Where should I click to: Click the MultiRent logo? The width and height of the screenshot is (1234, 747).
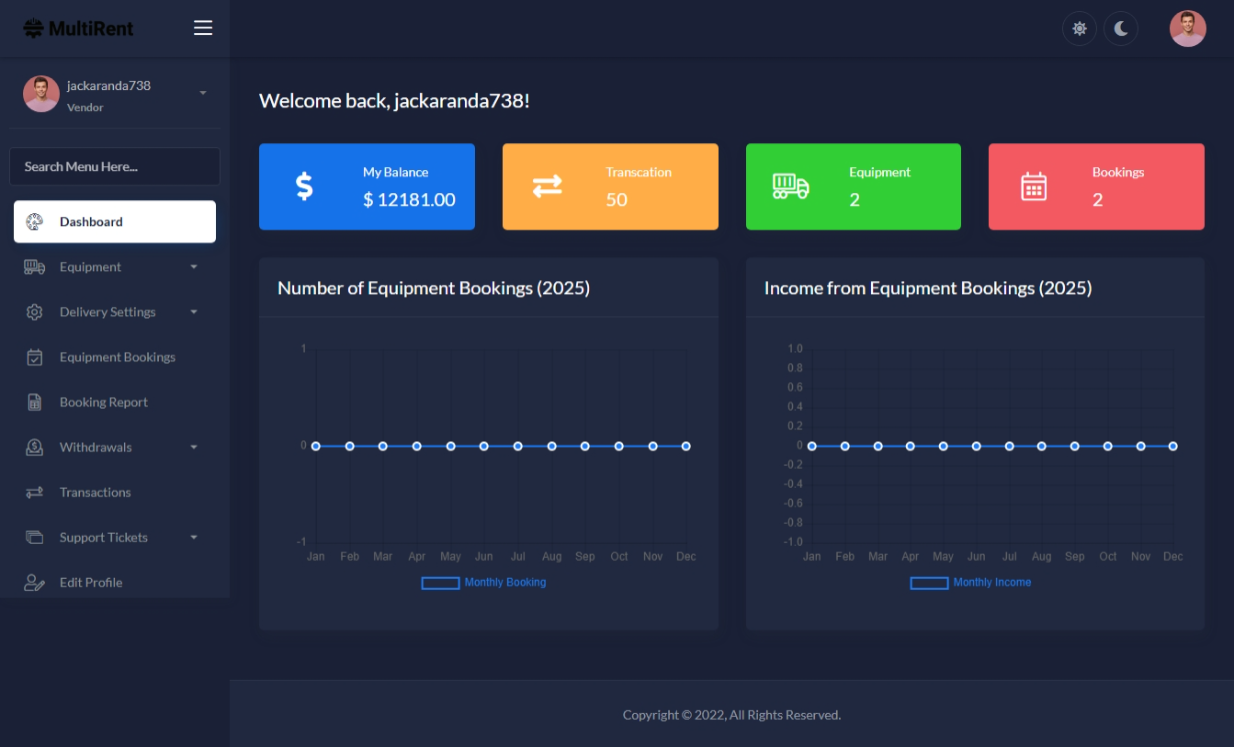click(78, 28)
